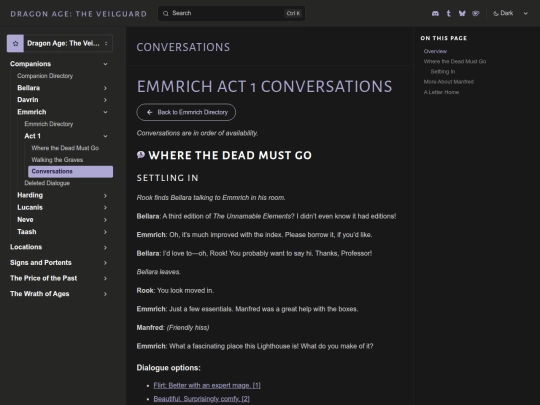The height and width of the screenshot is (405, 540).
Task: Jump to More About Manfred anchor
Action: [449, 82]
